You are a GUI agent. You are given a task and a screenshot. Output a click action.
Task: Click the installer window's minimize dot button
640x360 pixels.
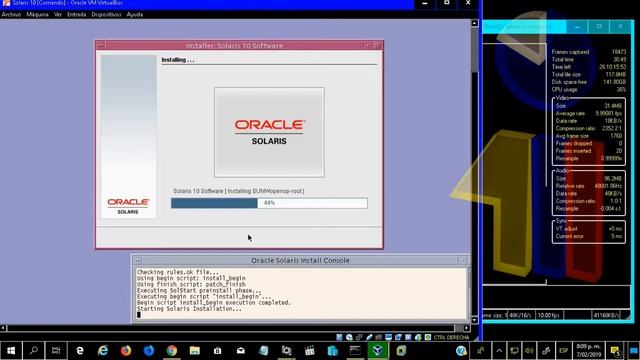(368, 45)
